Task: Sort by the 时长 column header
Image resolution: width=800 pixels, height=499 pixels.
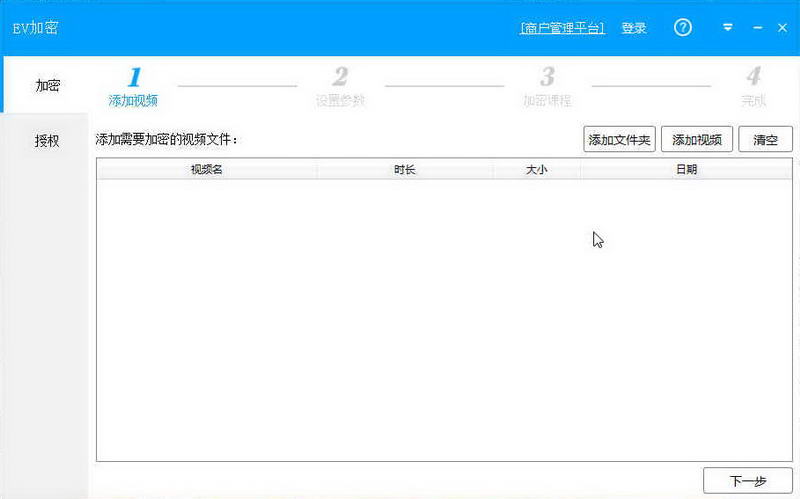Action: (x=405, y=169)
